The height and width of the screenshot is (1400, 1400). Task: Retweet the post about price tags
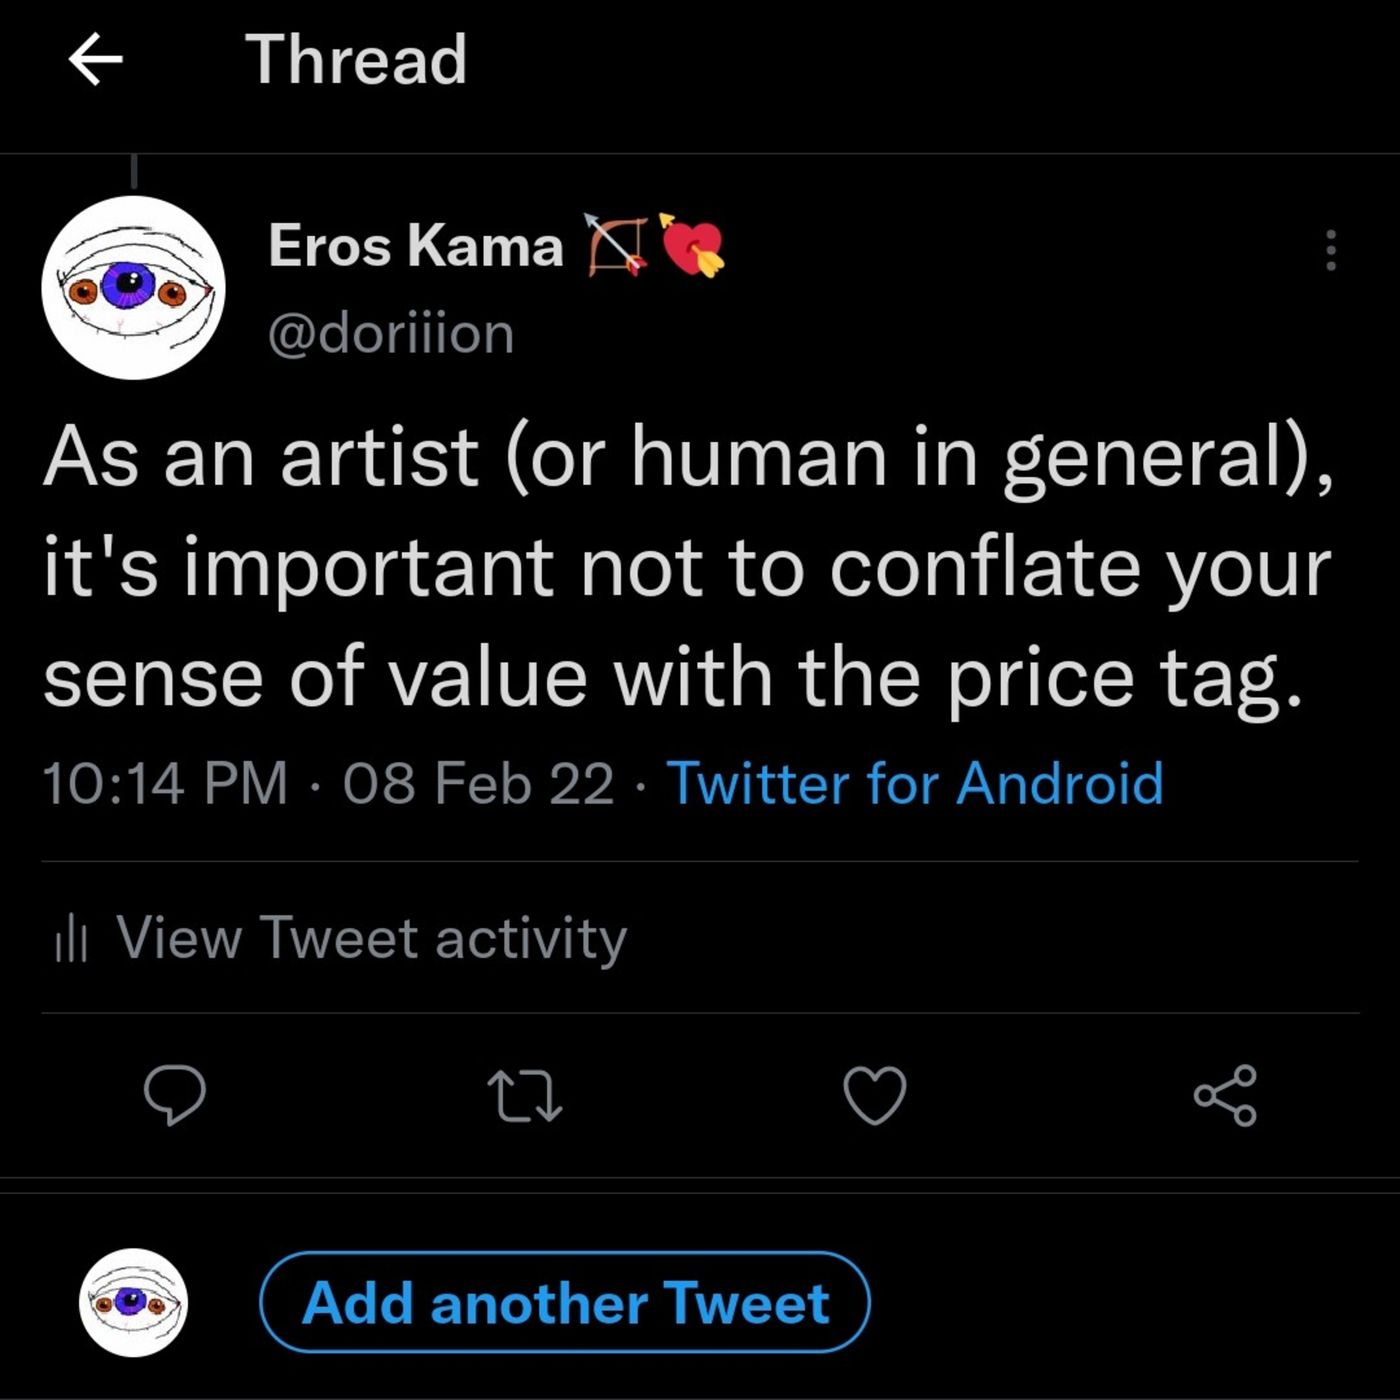pyautogui.click(x=524, y=1096)
